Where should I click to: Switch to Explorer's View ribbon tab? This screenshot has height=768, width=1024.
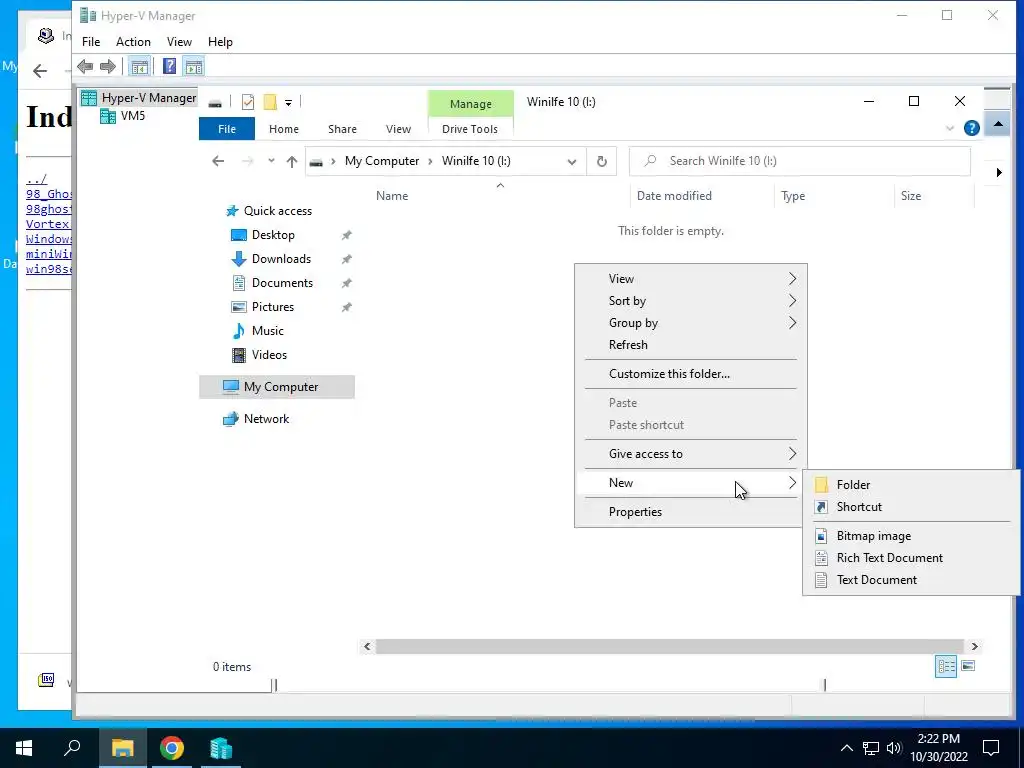398,129
